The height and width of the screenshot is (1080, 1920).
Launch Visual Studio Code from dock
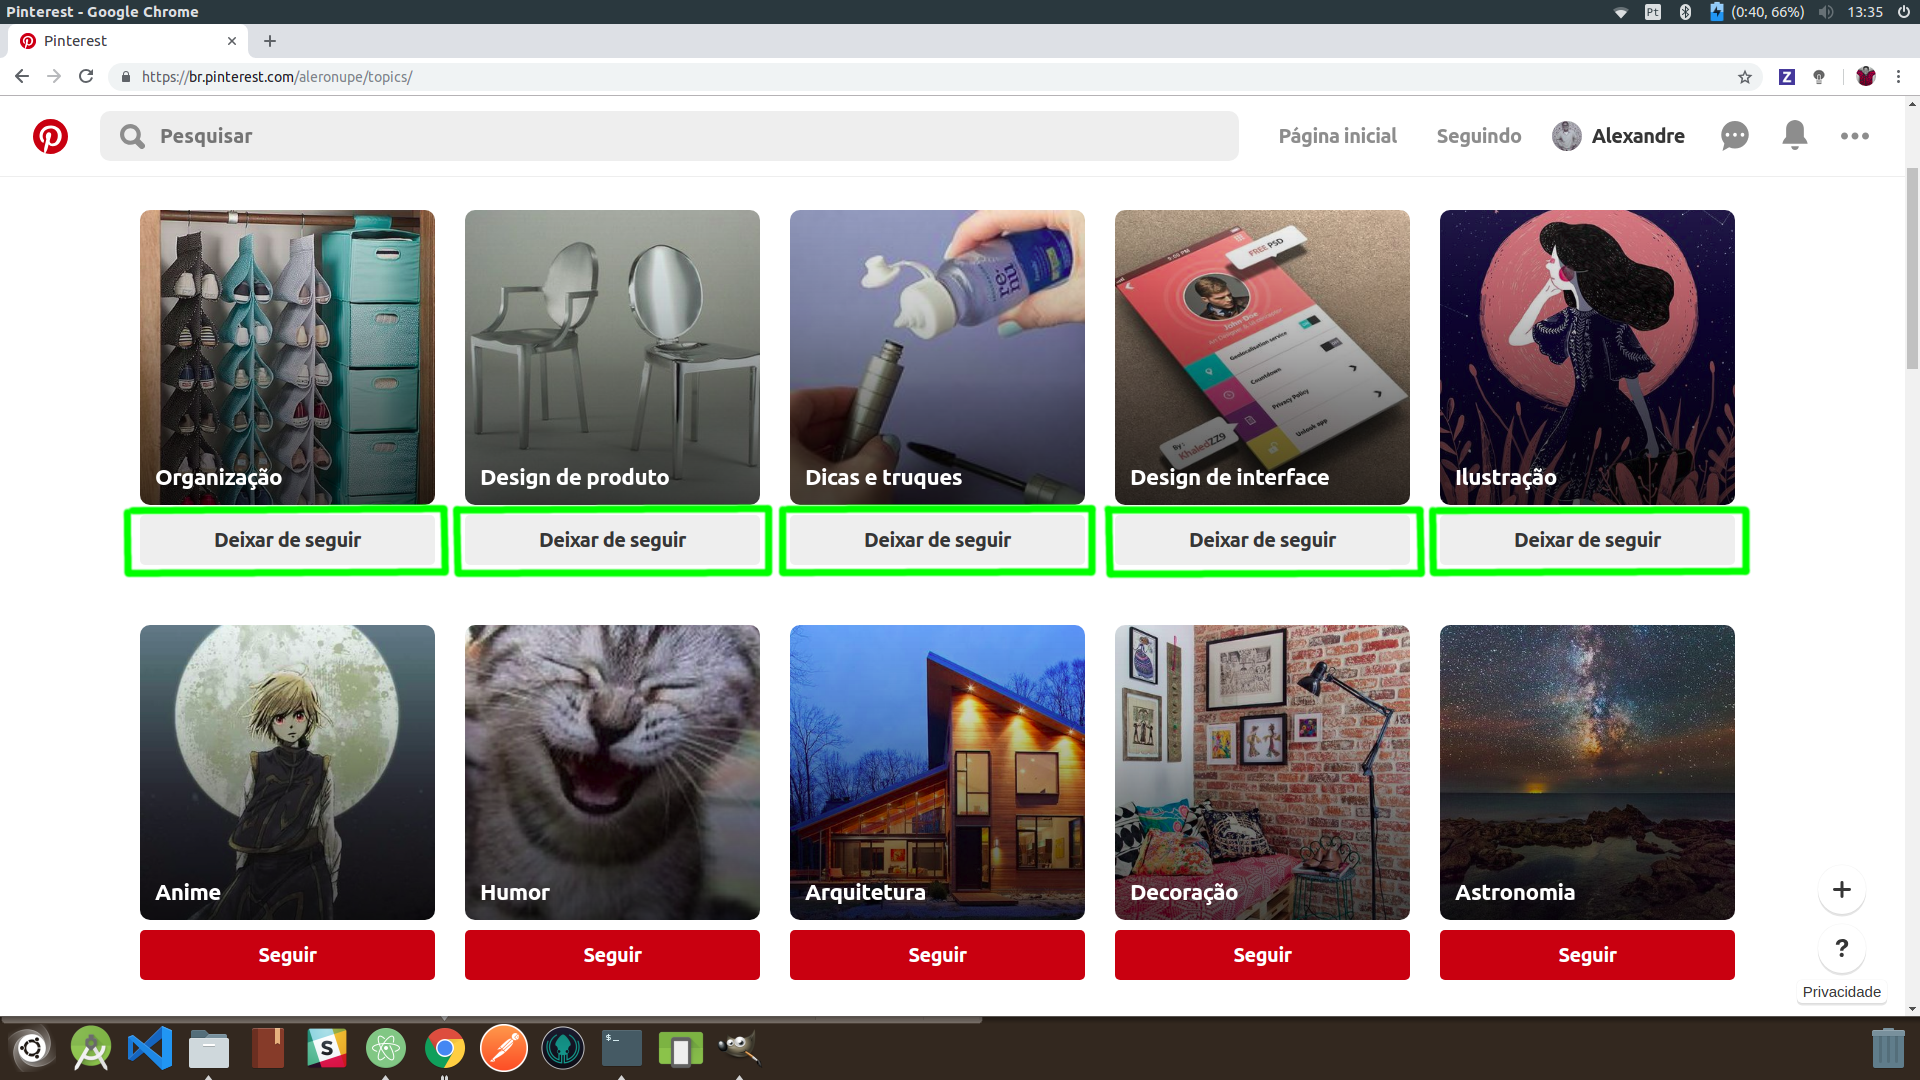click(150, 1048)
